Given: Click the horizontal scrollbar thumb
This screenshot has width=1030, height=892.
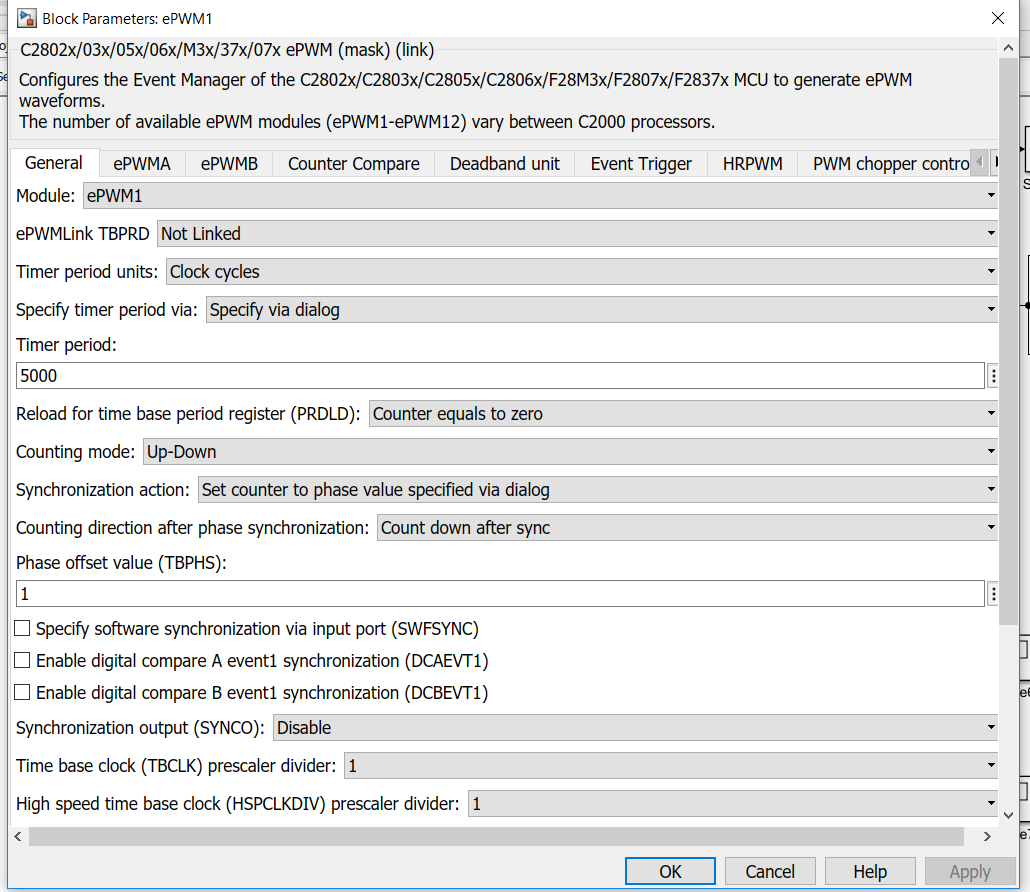Looking at the screenshot, I should point(496,836).
